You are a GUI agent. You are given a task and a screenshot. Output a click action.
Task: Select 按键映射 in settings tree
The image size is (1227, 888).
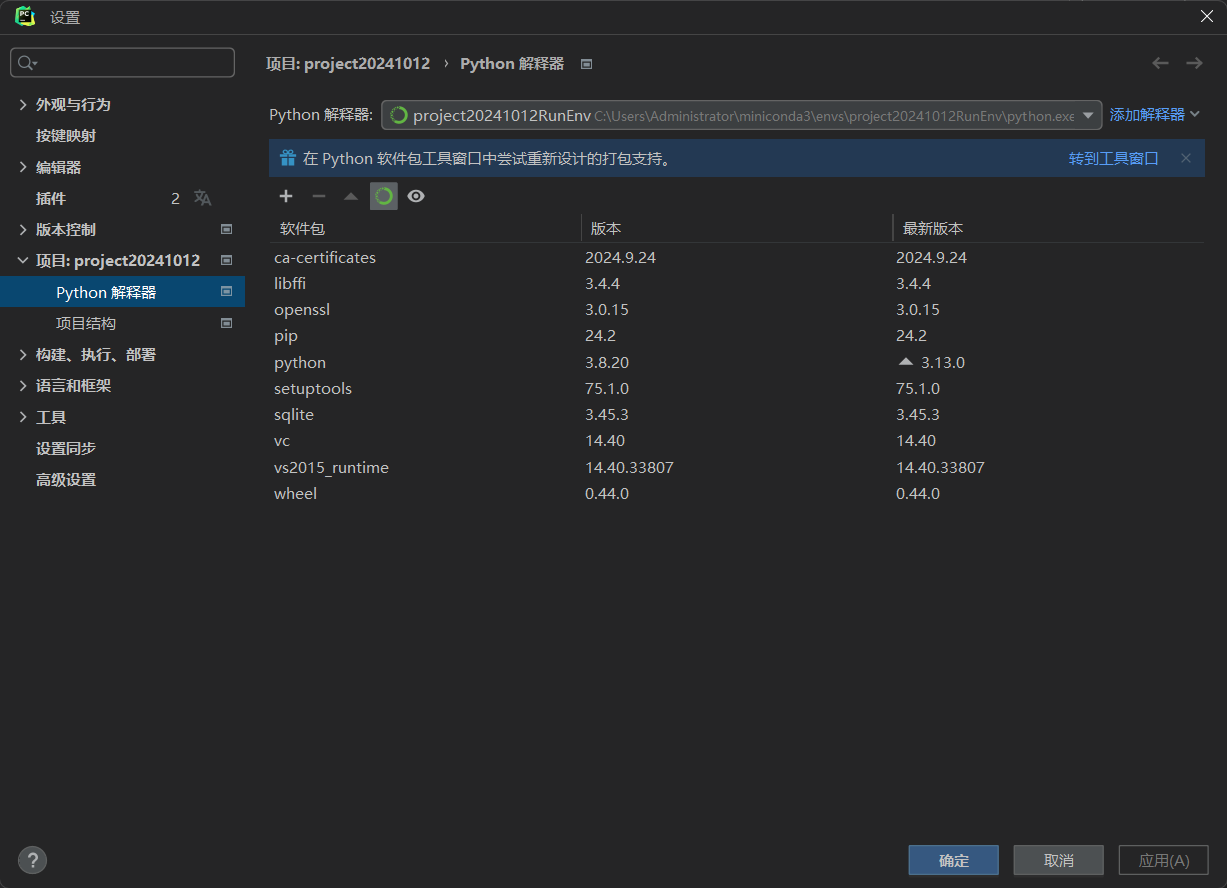point(66,136)
